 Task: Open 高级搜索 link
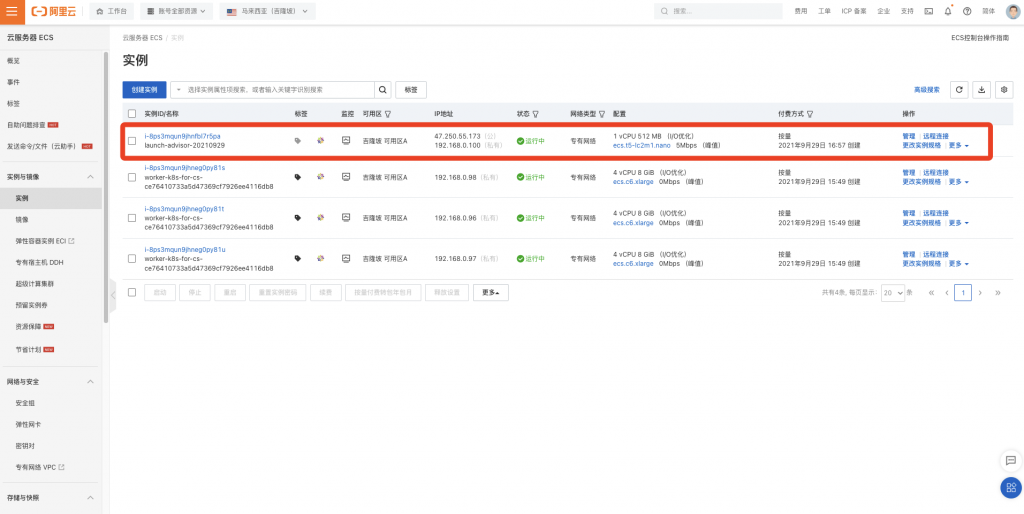[927, 89]
